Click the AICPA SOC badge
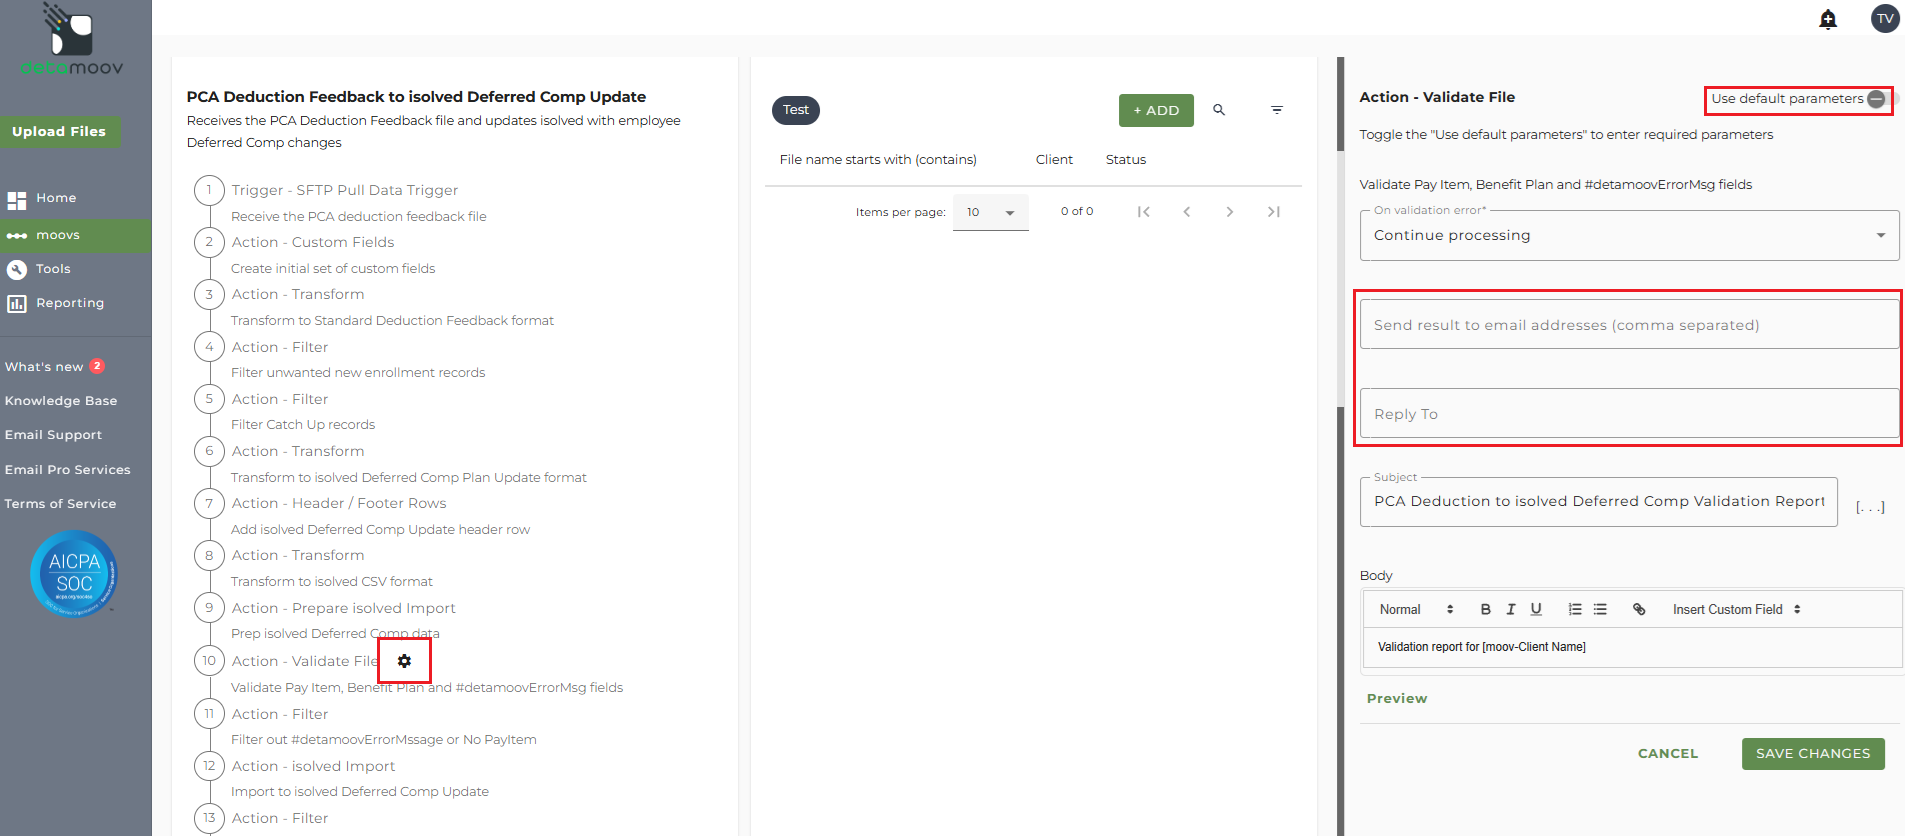The width and height of the screenshot is (1905, 836). click(74, 573)
